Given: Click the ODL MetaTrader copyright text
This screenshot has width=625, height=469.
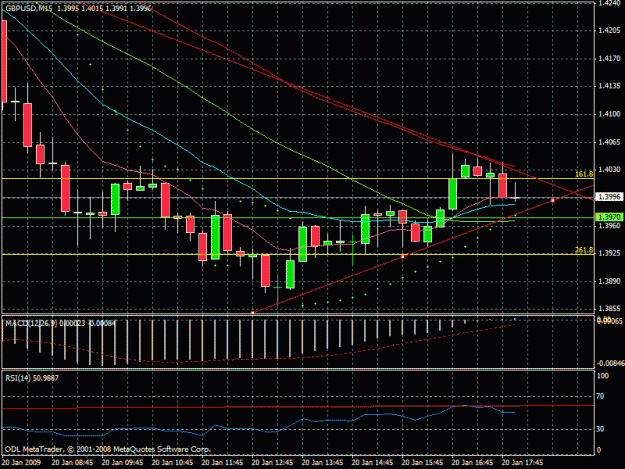Looking at the screenshot, I should [108, 449].
